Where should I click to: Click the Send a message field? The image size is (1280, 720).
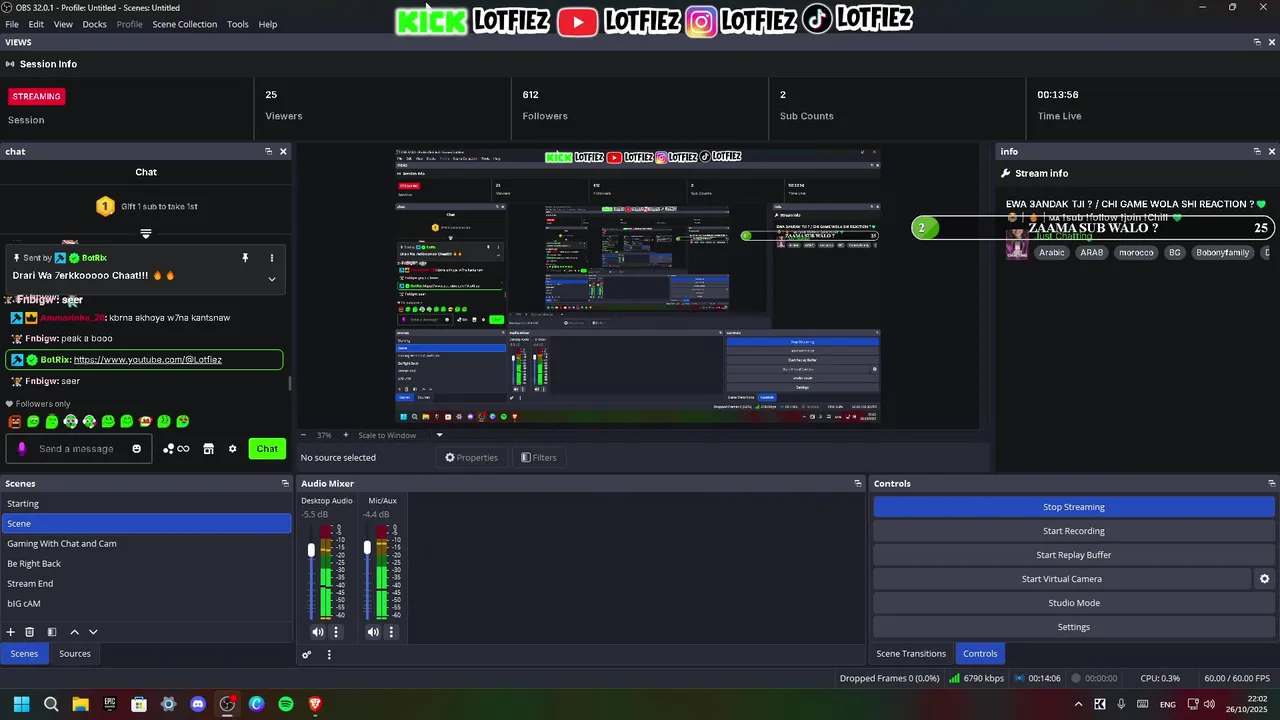pos(80,449)
